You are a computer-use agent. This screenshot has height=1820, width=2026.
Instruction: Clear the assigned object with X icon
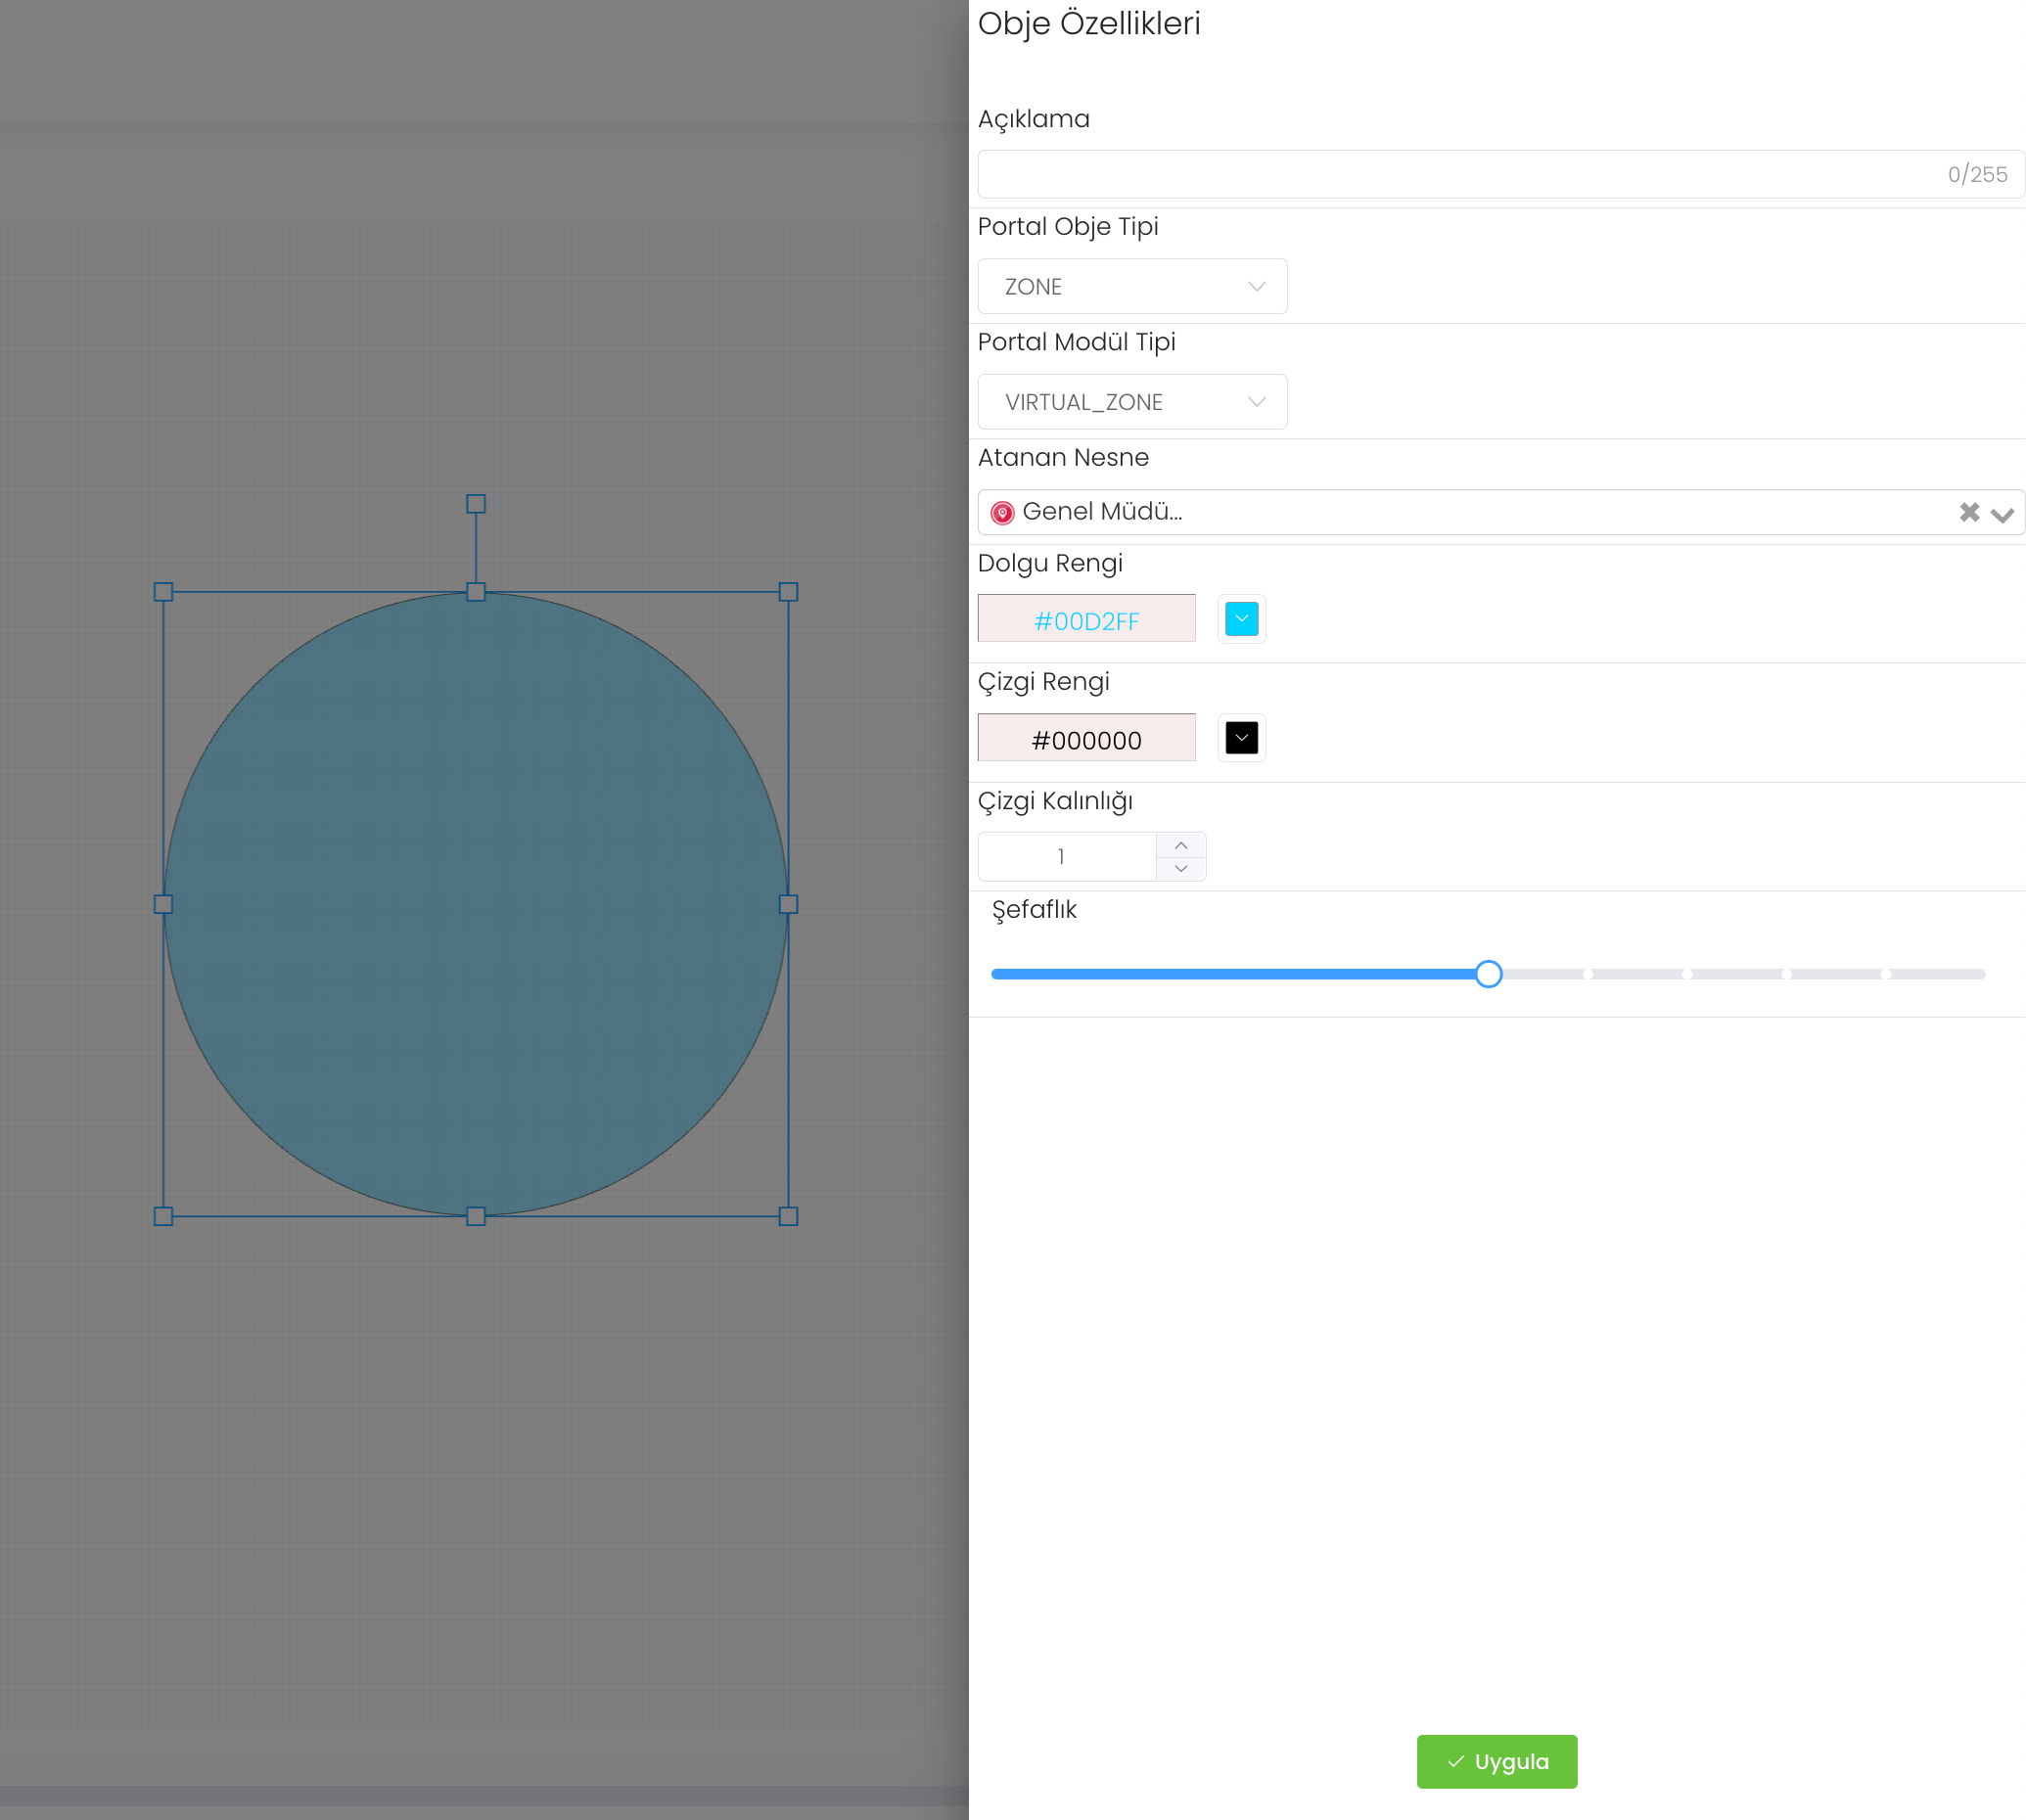(1968, 512)
